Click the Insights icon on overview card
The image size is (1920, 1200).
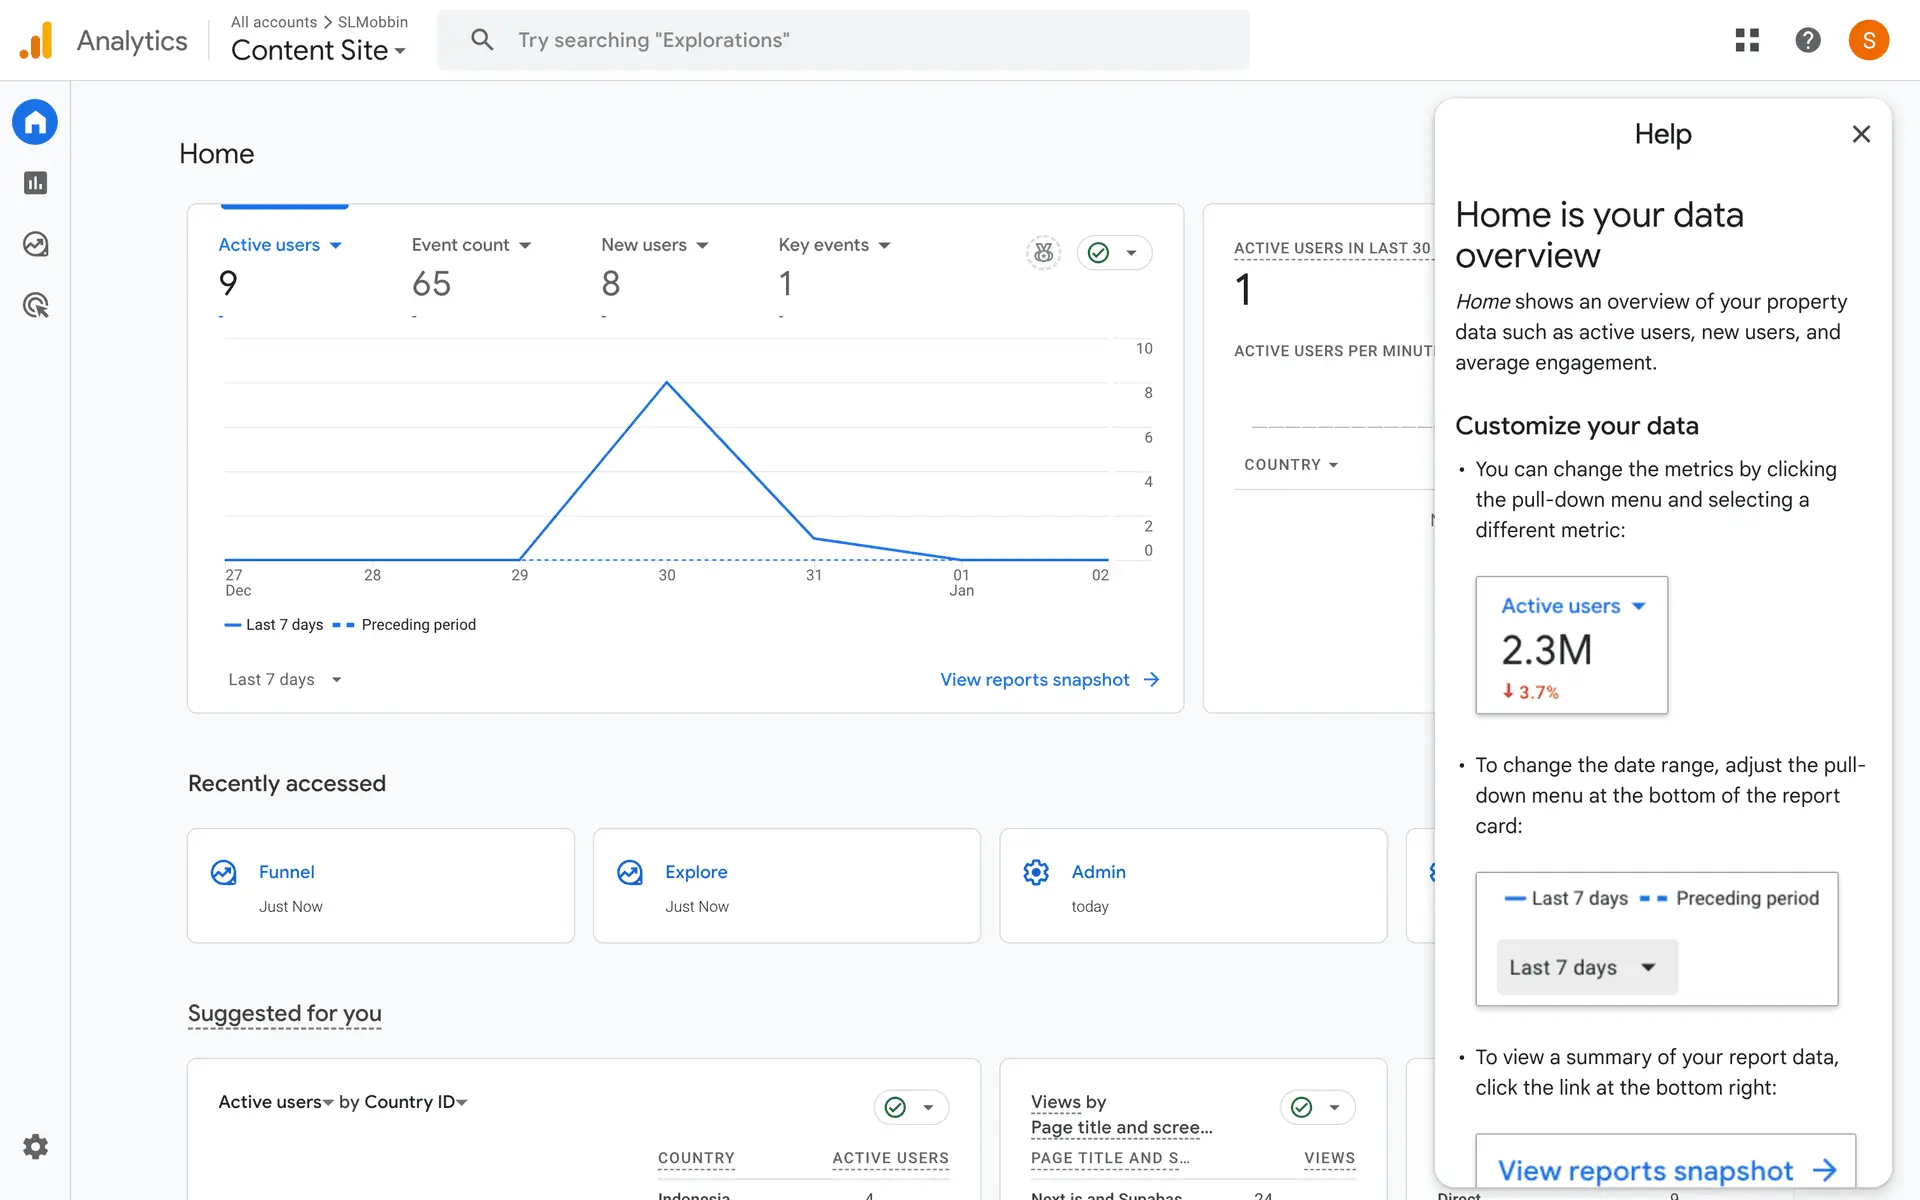coord(1043,253)
